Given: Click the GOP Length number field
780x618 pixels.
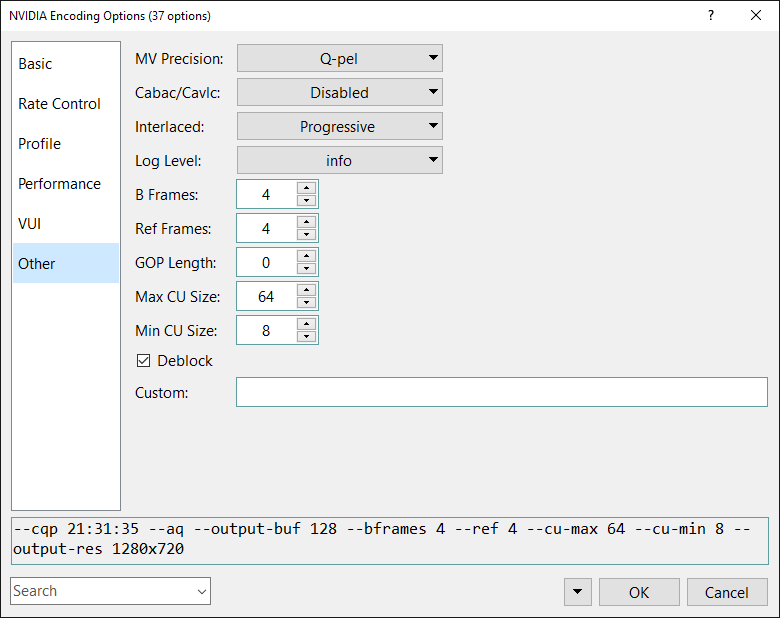Looking at the screenshot, I should tap(267, 262).
